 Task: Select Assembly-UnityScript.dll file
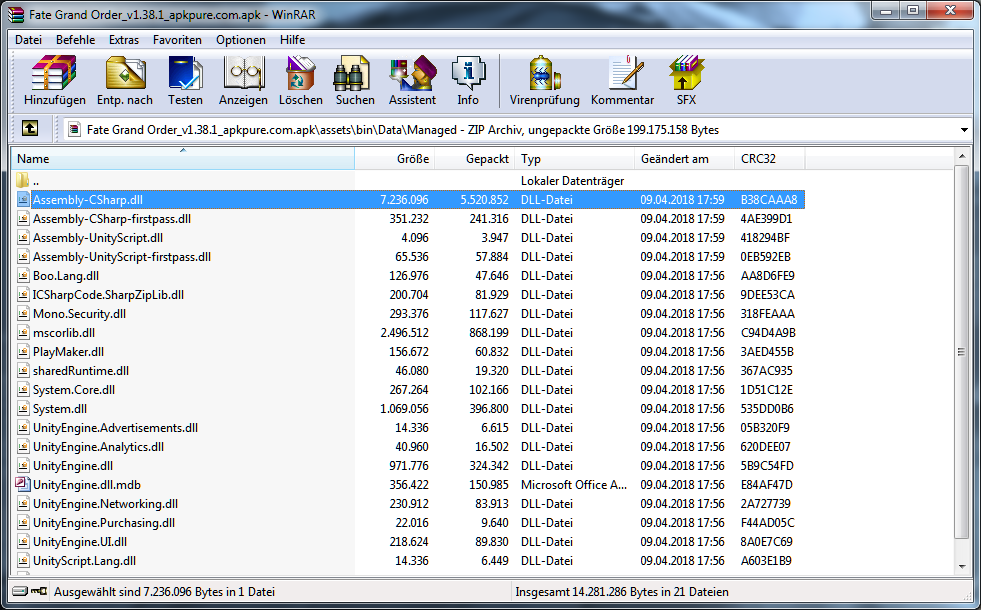(98, 238)
